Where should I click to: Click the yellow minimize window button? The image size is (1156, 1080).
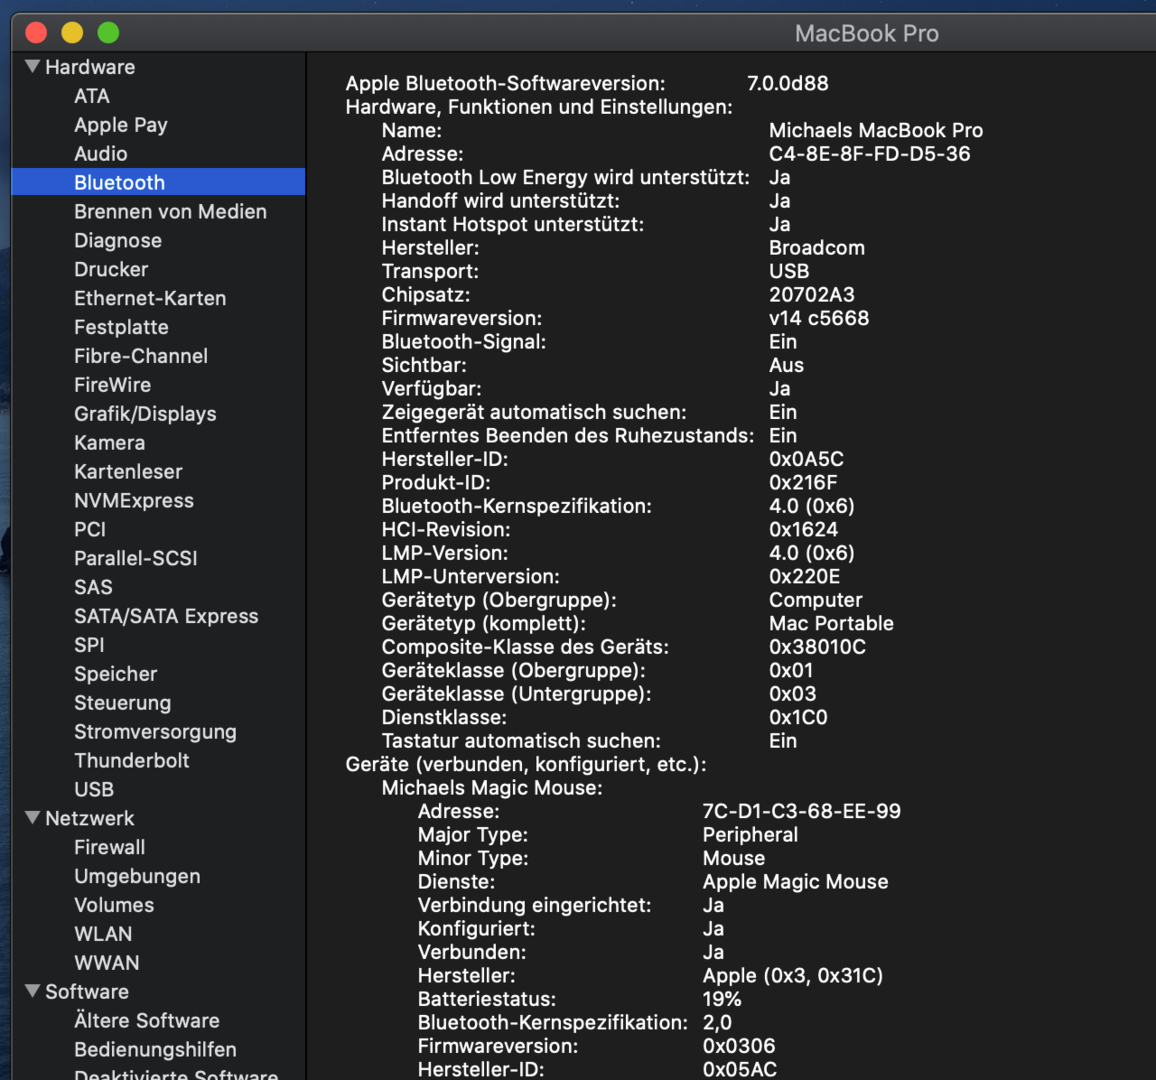tap(72, 33)
